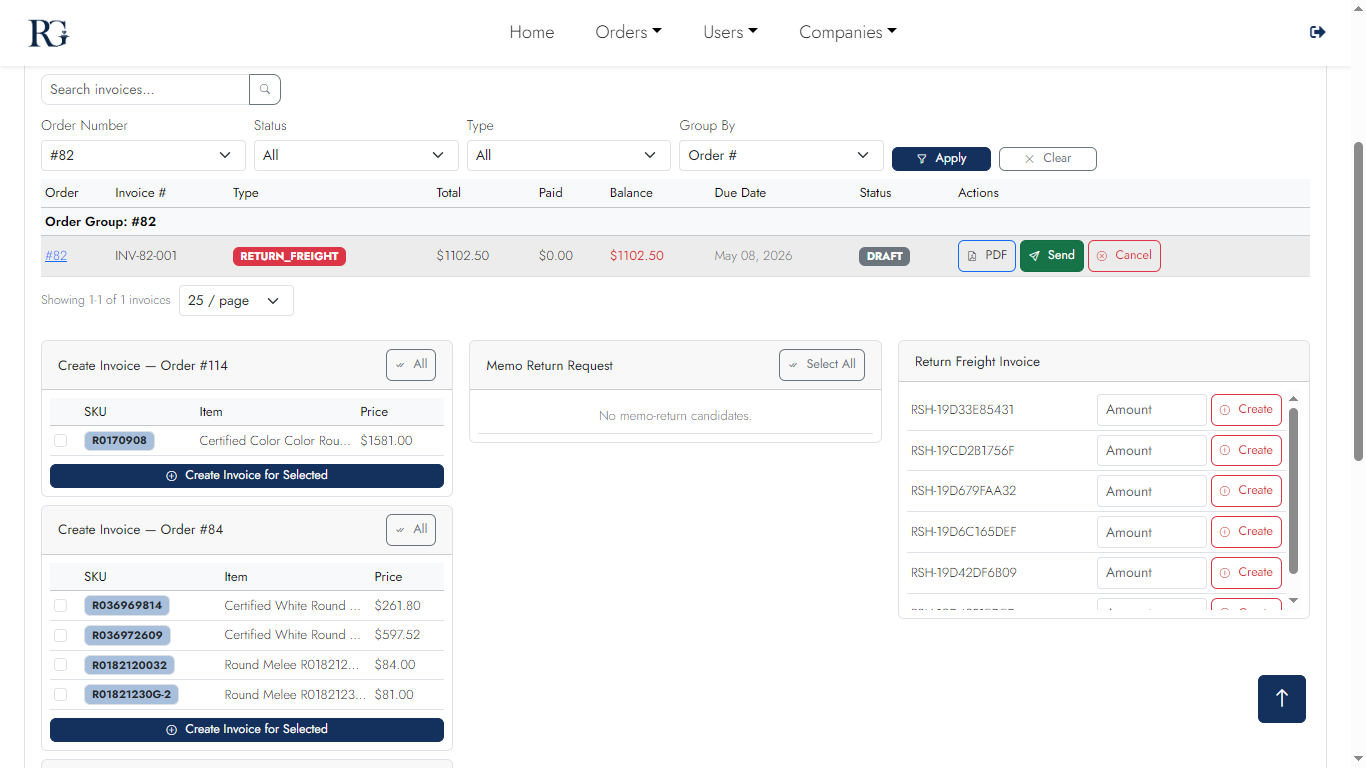
Task: Check the checkbox for SKU R01821230G-2
Action: click(x=60, y=694)
